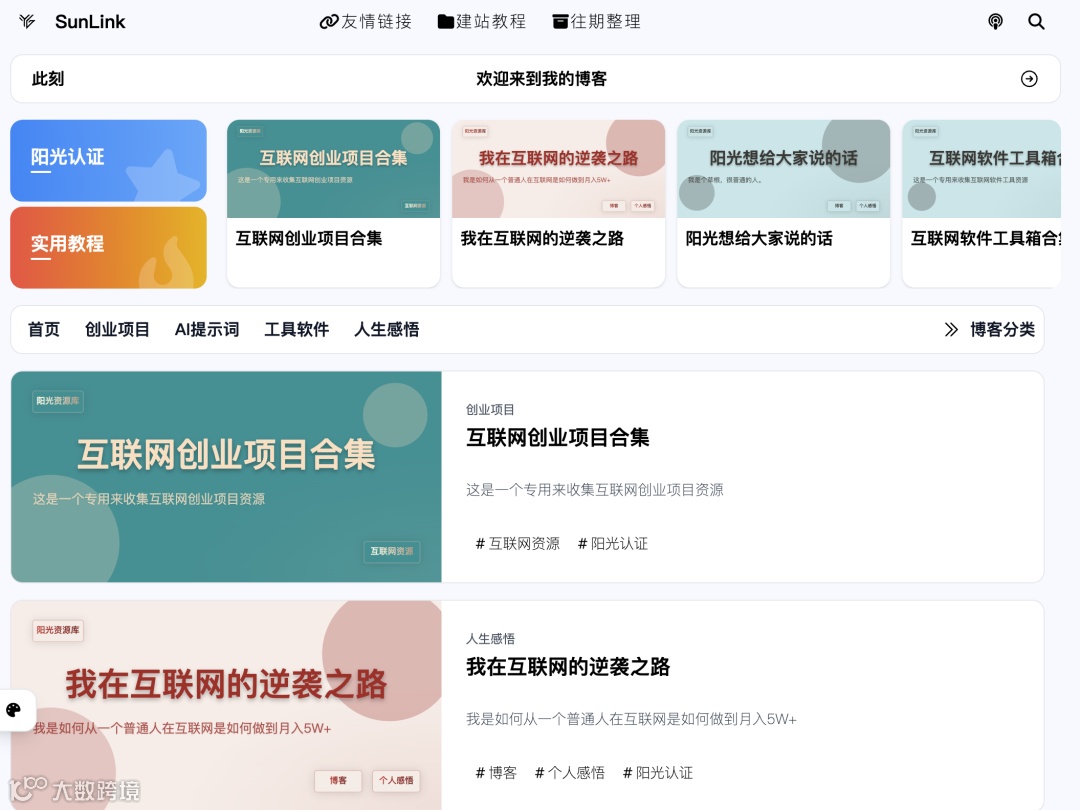Open the orange 实用教程 category card

coord(108,247)
